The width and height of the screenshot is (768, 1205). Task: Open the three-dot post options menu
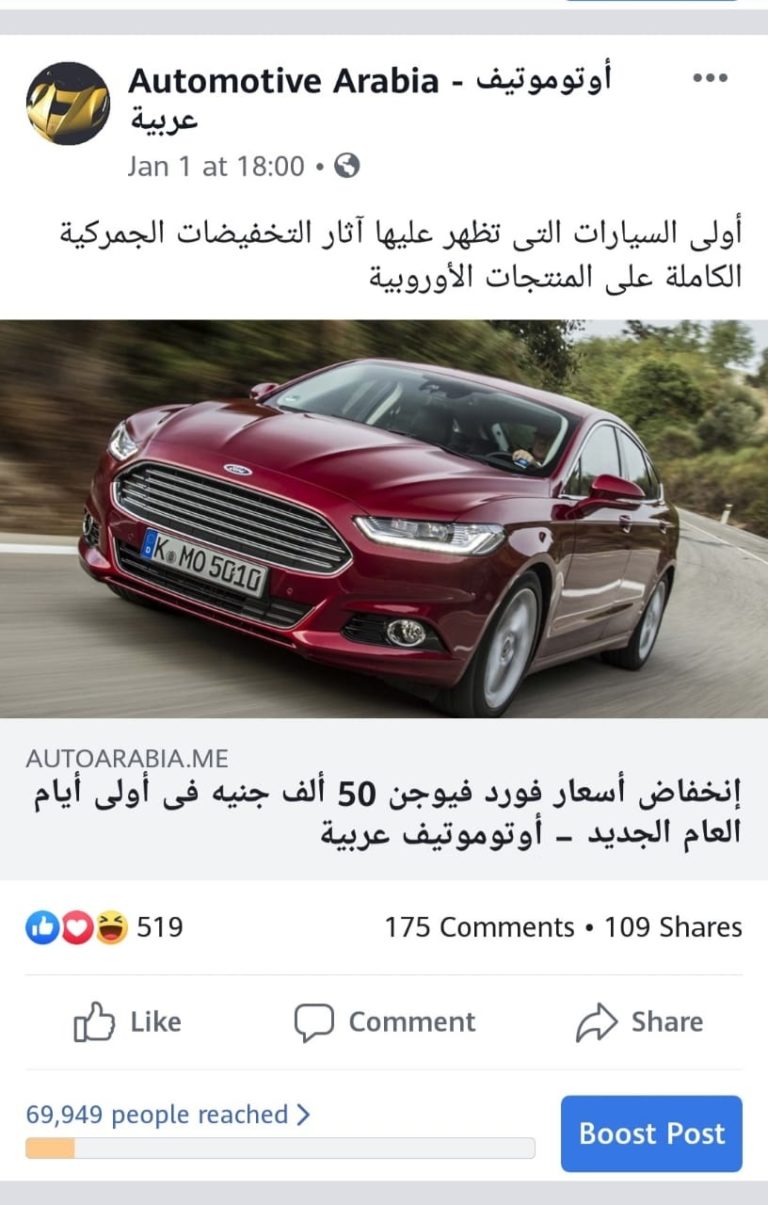tap(710, 79)
